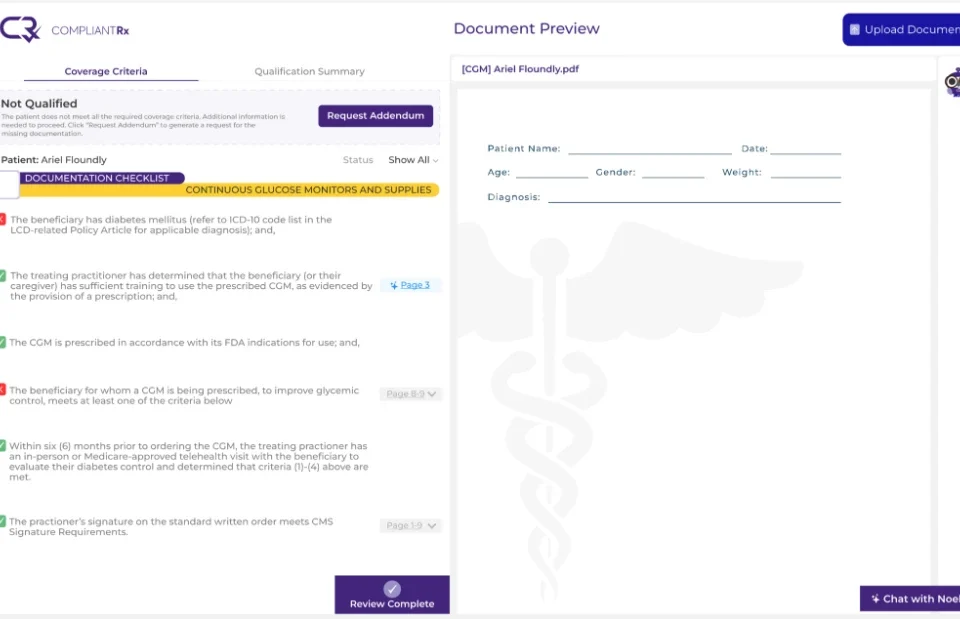This screenshot has width=960, height=619.
Task: Click the red X status for diabetes mellitus criterion
Action: 3,219
